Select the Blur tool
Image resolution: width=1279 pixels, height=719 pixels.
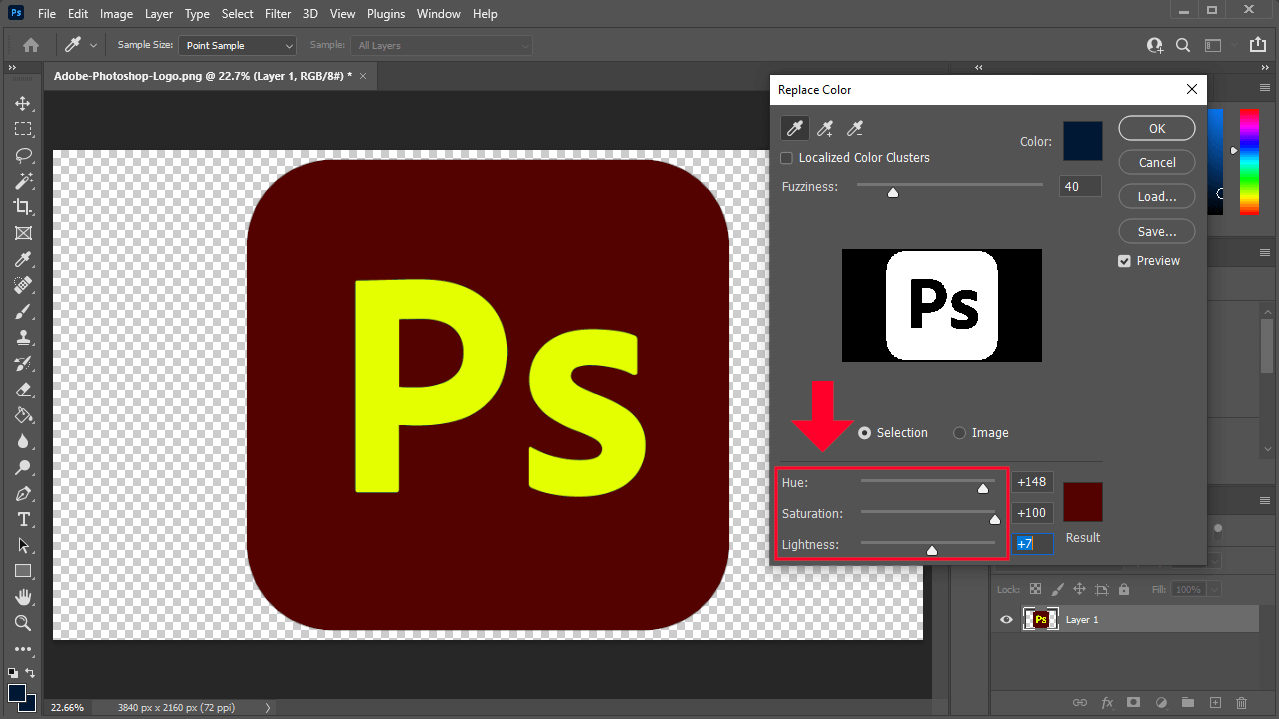(x=23, y=441)
